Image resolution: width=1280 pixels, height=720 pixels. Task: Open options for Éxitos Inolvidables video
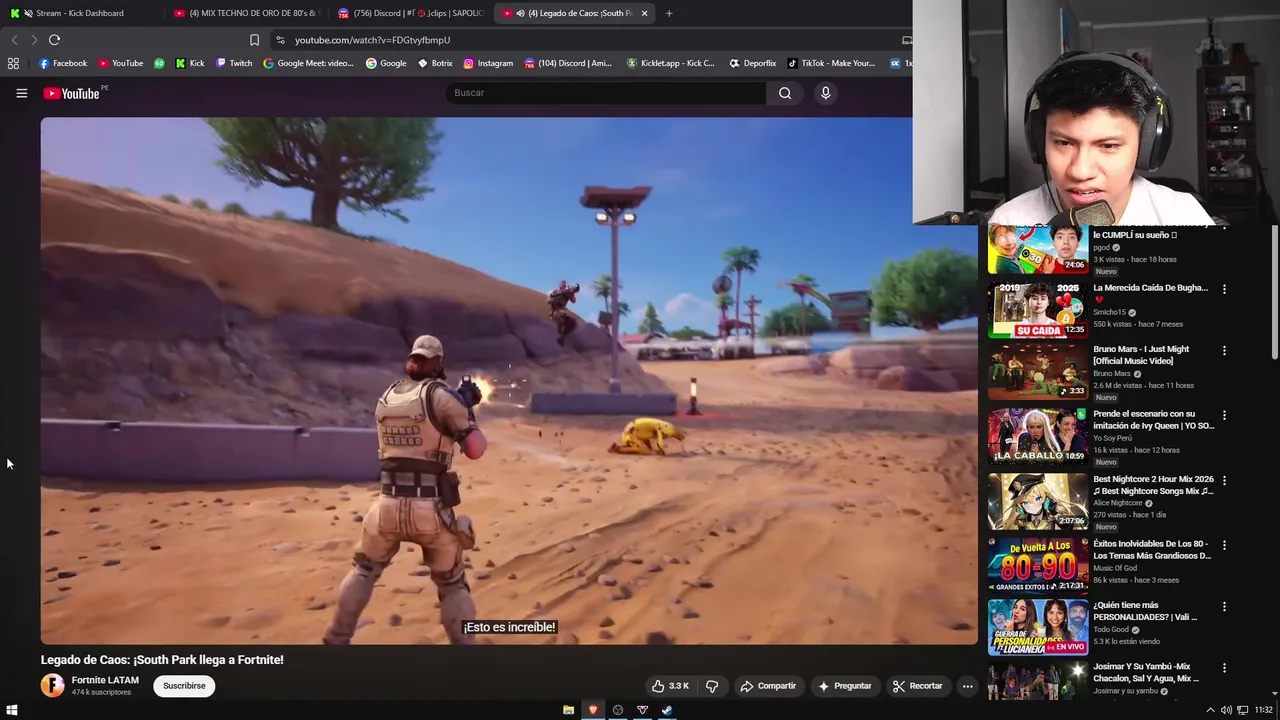[x=1224, y=545]
